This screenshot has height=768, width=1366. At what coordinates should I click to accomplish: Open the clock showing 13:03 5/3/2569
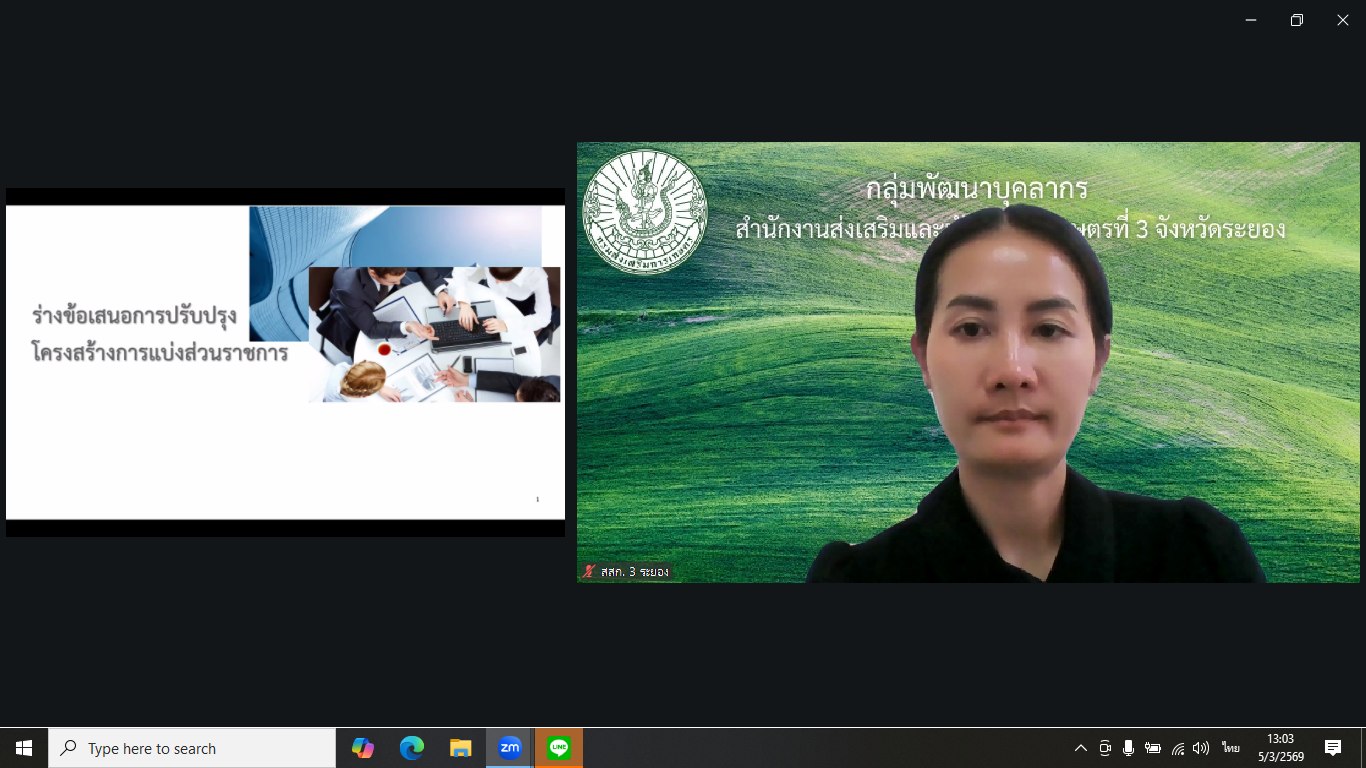click(1280, 748)
